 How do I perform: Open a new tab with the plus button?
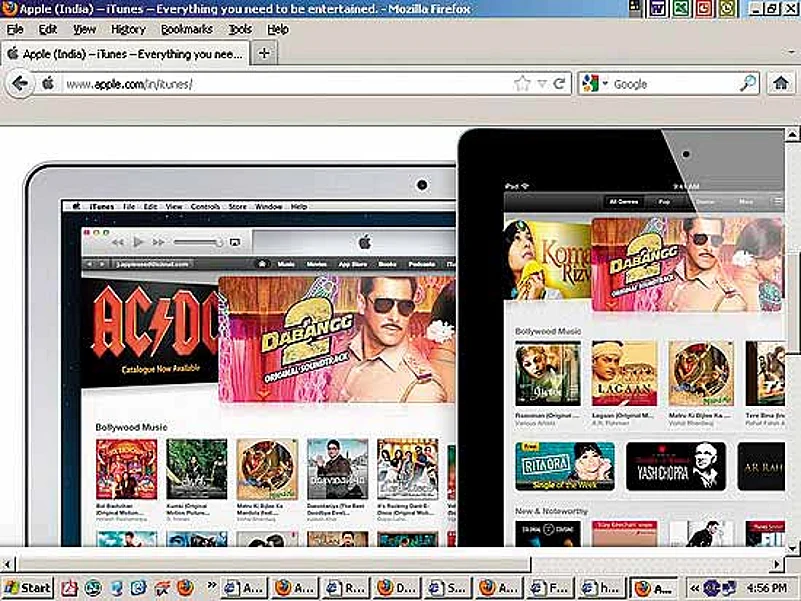[x=264, y=53]
